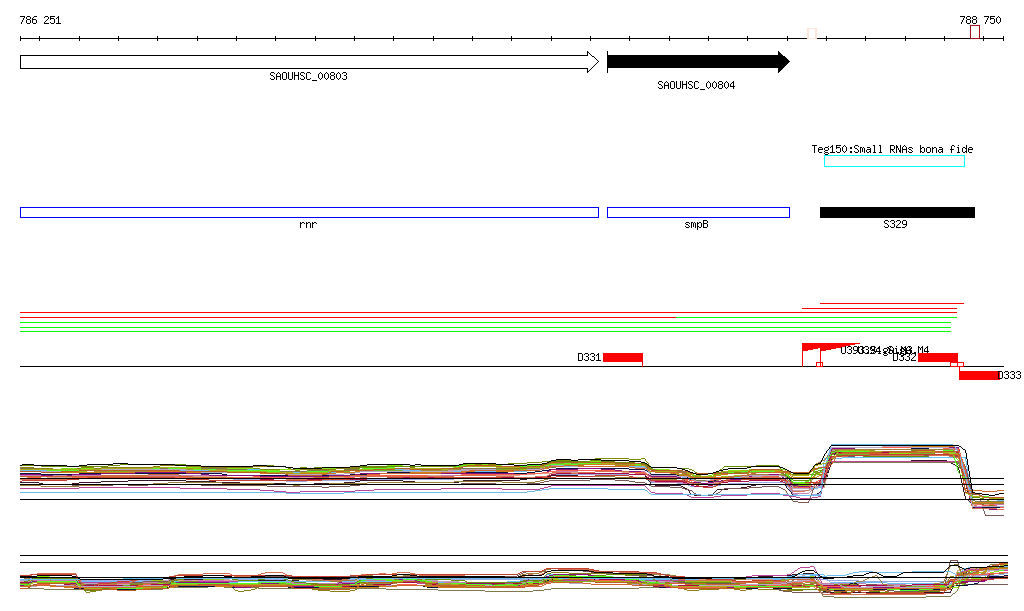Select the red D333 block
This screenshot has width=1024, height=611.
click(x=978, y=375)
